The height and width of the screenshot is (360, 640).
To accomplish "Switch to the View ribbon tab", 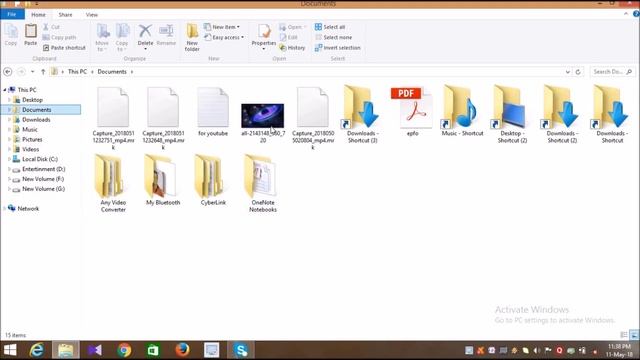I will [92, 14].
